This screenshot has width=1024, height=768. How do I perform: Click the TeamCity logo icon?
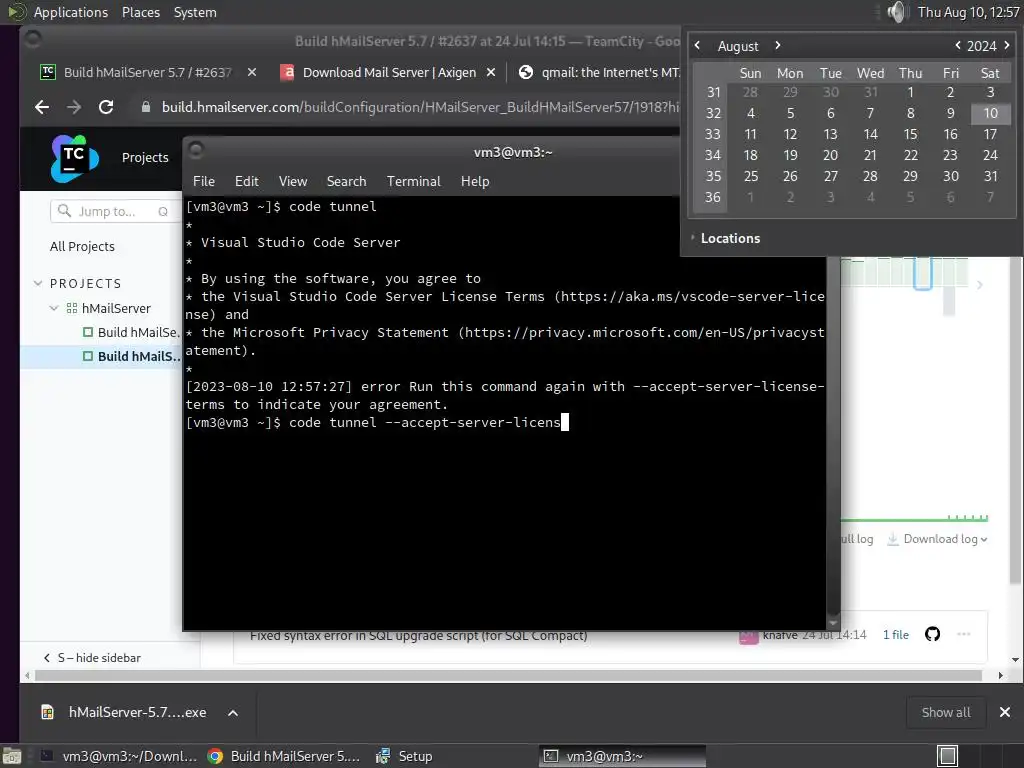[74, 158]
